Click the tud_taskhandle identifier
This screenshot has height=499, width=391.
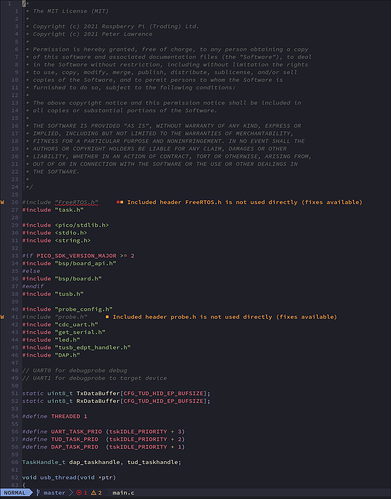pyautogui.click(x=153, y=462)
